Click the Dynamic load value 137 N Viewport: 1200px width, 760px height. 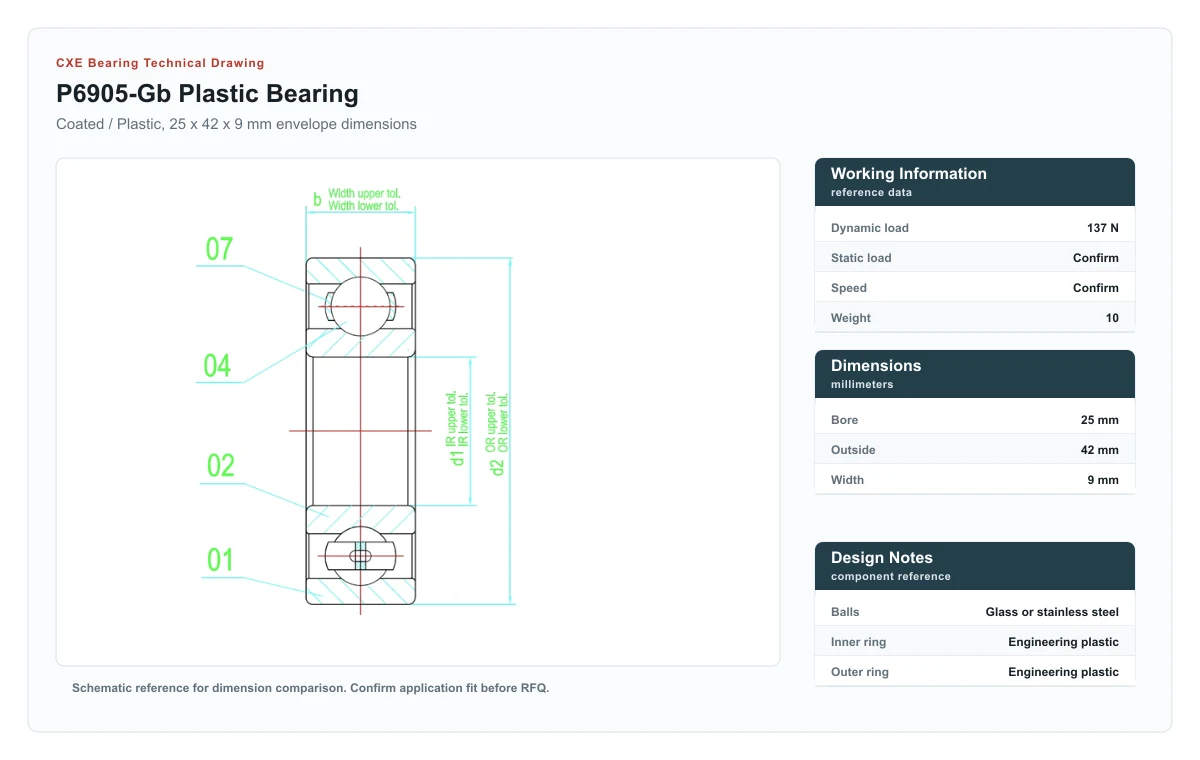(x=1103, y=228)
